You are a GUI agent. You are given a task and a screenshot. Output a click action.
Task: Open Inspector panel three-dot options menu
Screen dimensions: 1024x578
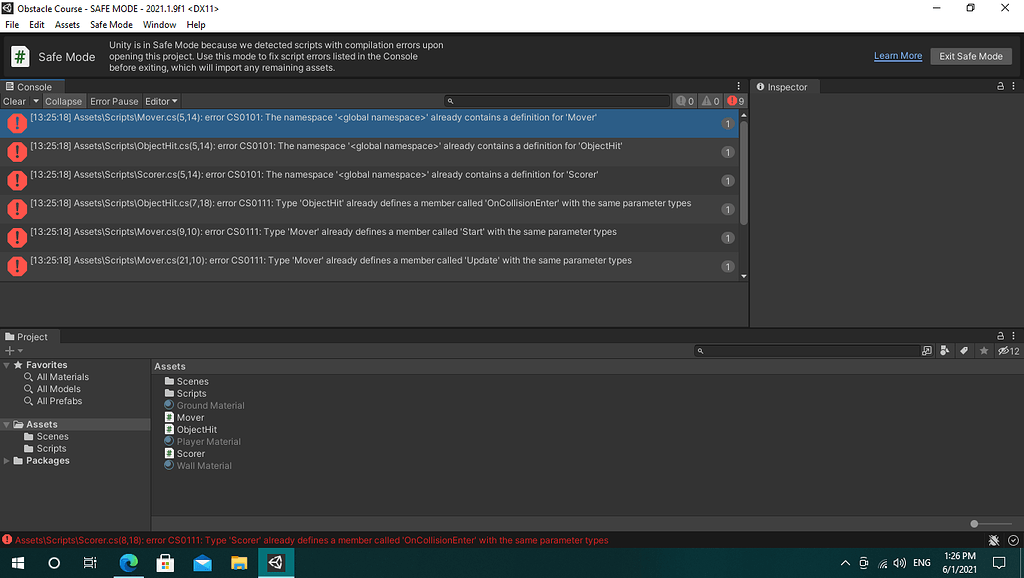(1014, 86)
